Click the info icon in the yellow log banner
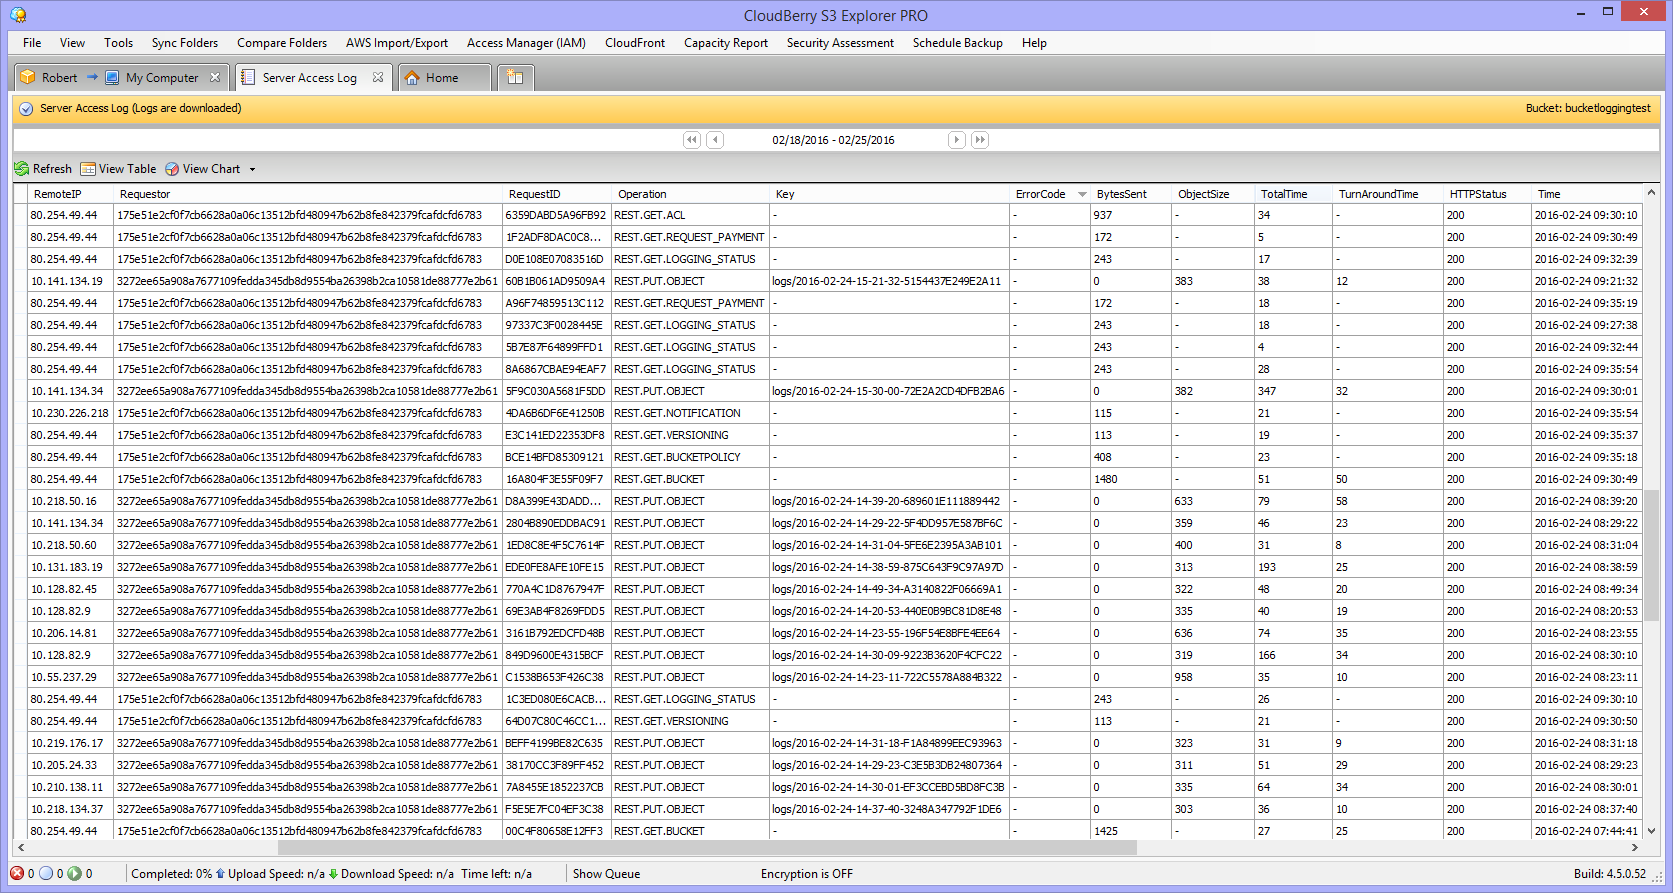 click(x=26, y=108)
